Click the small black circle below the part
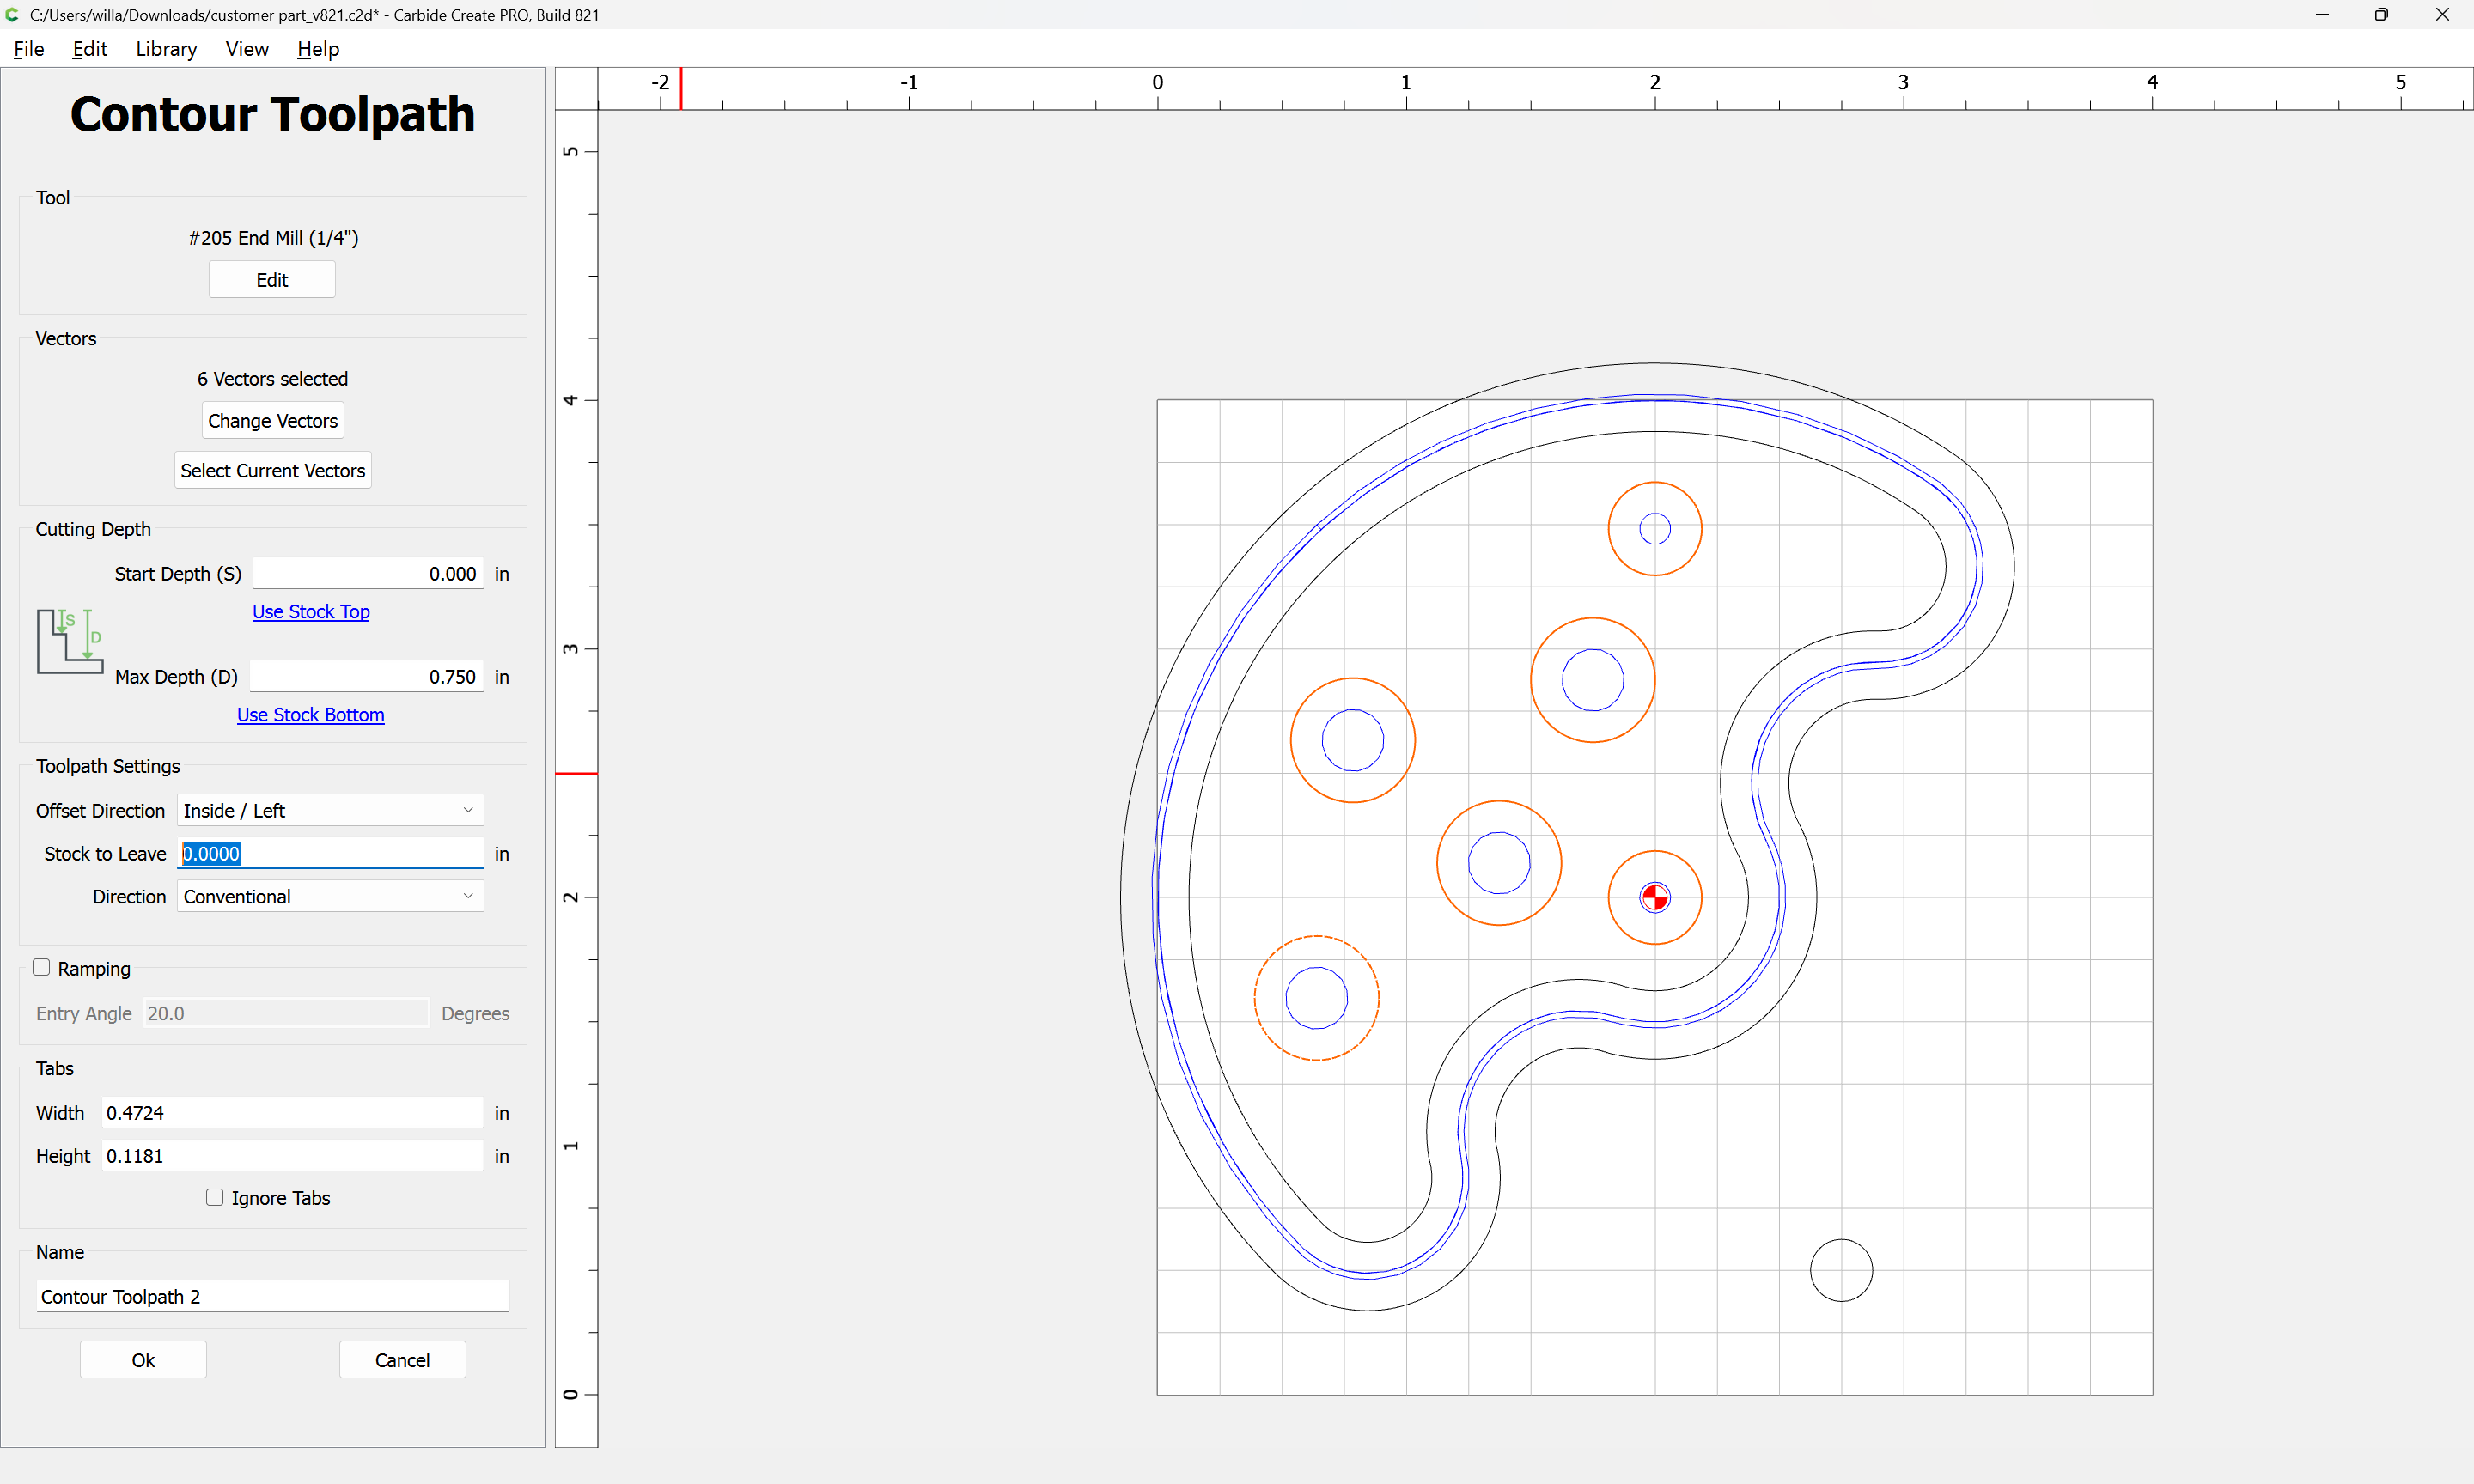 point(1841,1270)
